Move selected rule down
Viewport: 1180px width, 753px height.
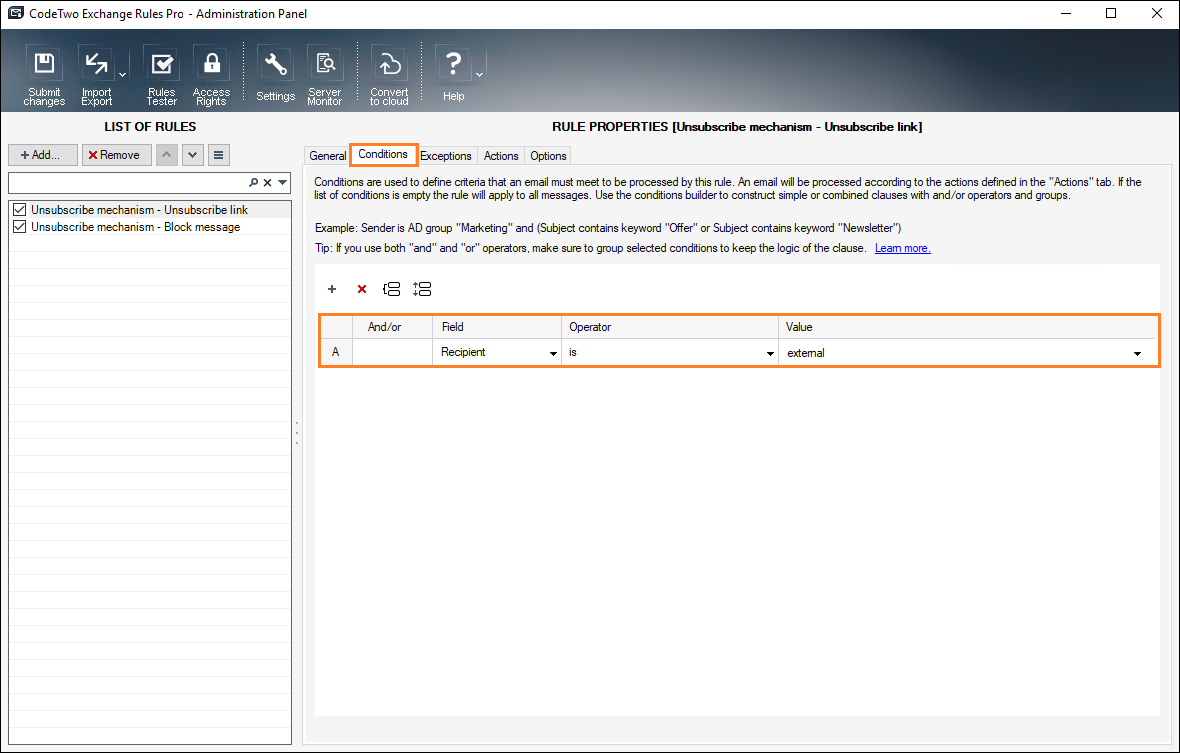coord(193,155)
